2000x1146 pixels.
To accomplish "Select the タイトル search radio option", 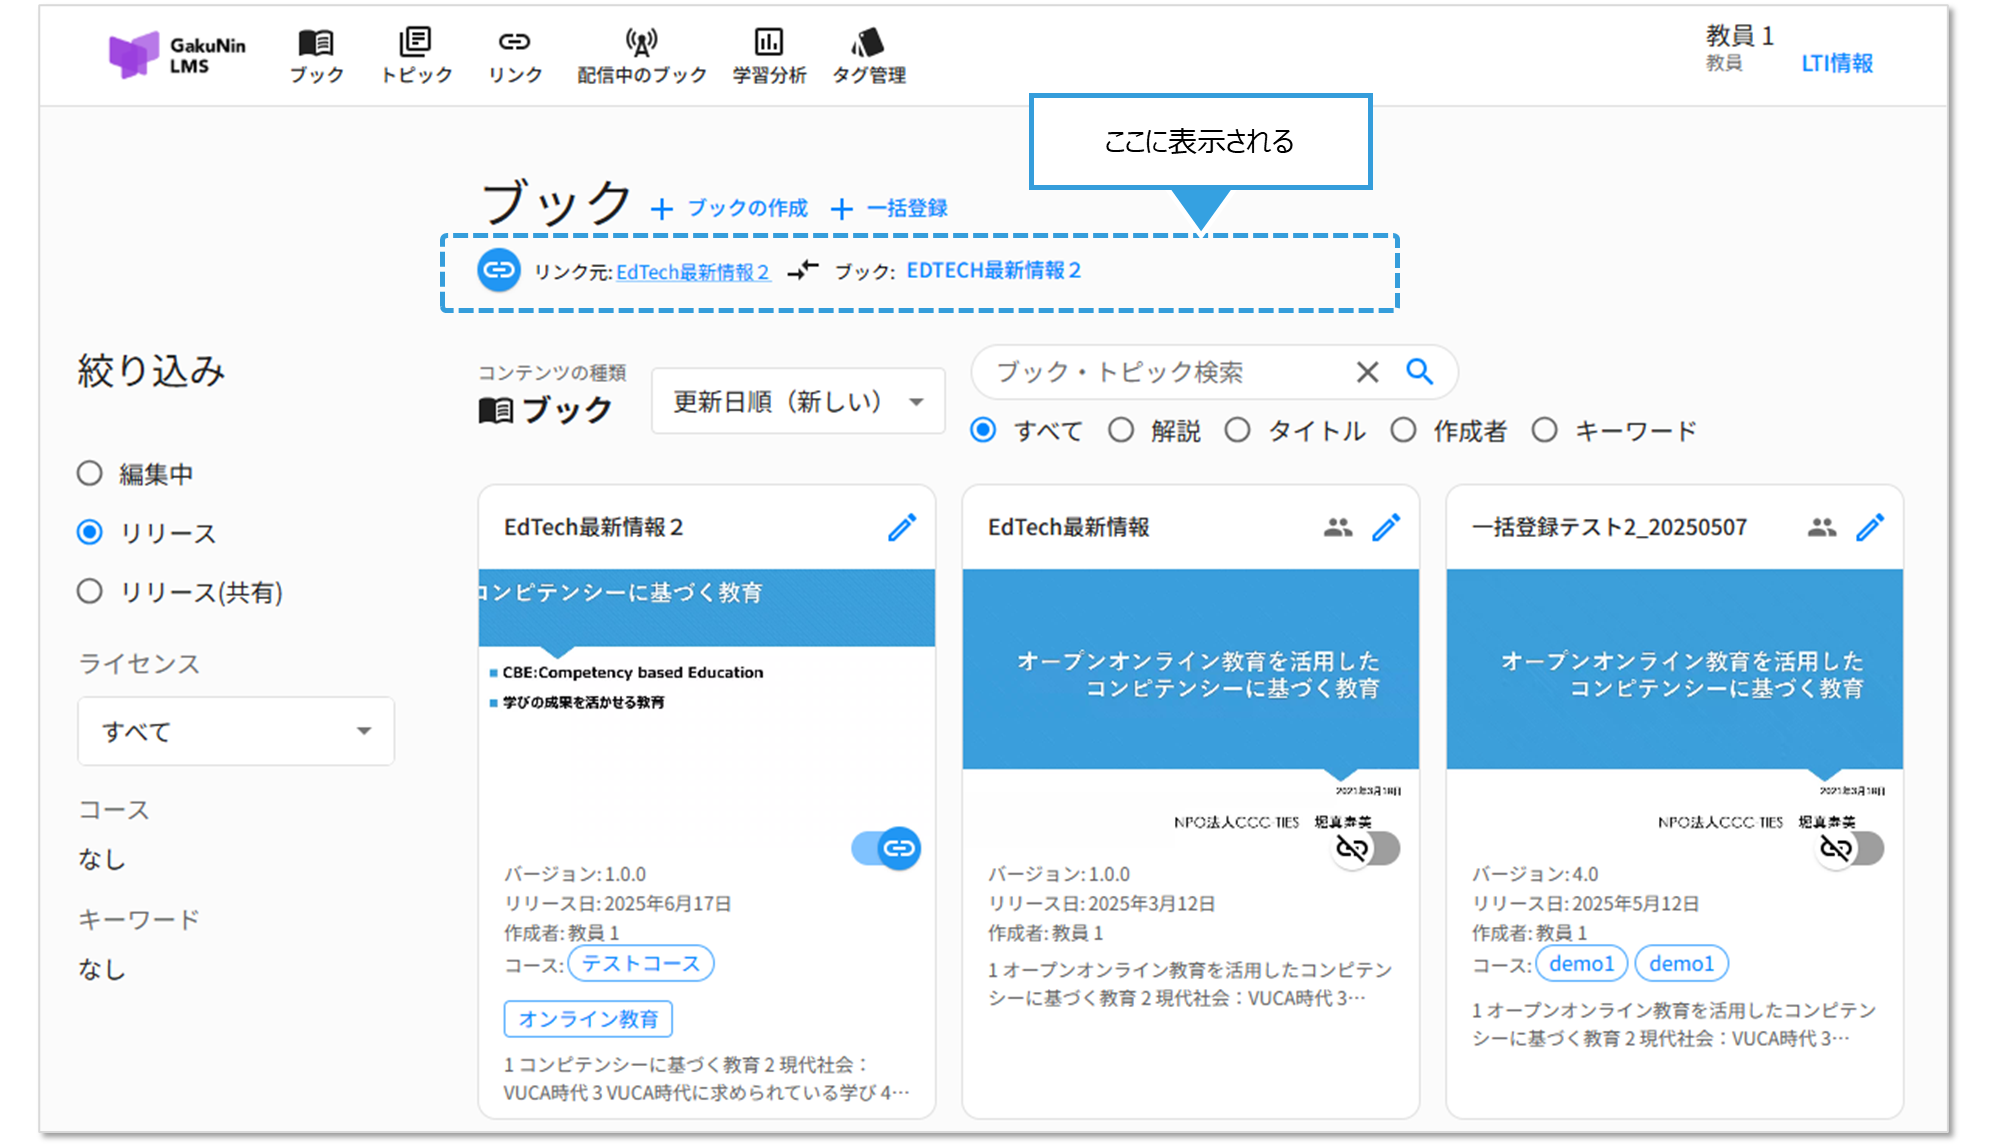I will click(1238, 430).
